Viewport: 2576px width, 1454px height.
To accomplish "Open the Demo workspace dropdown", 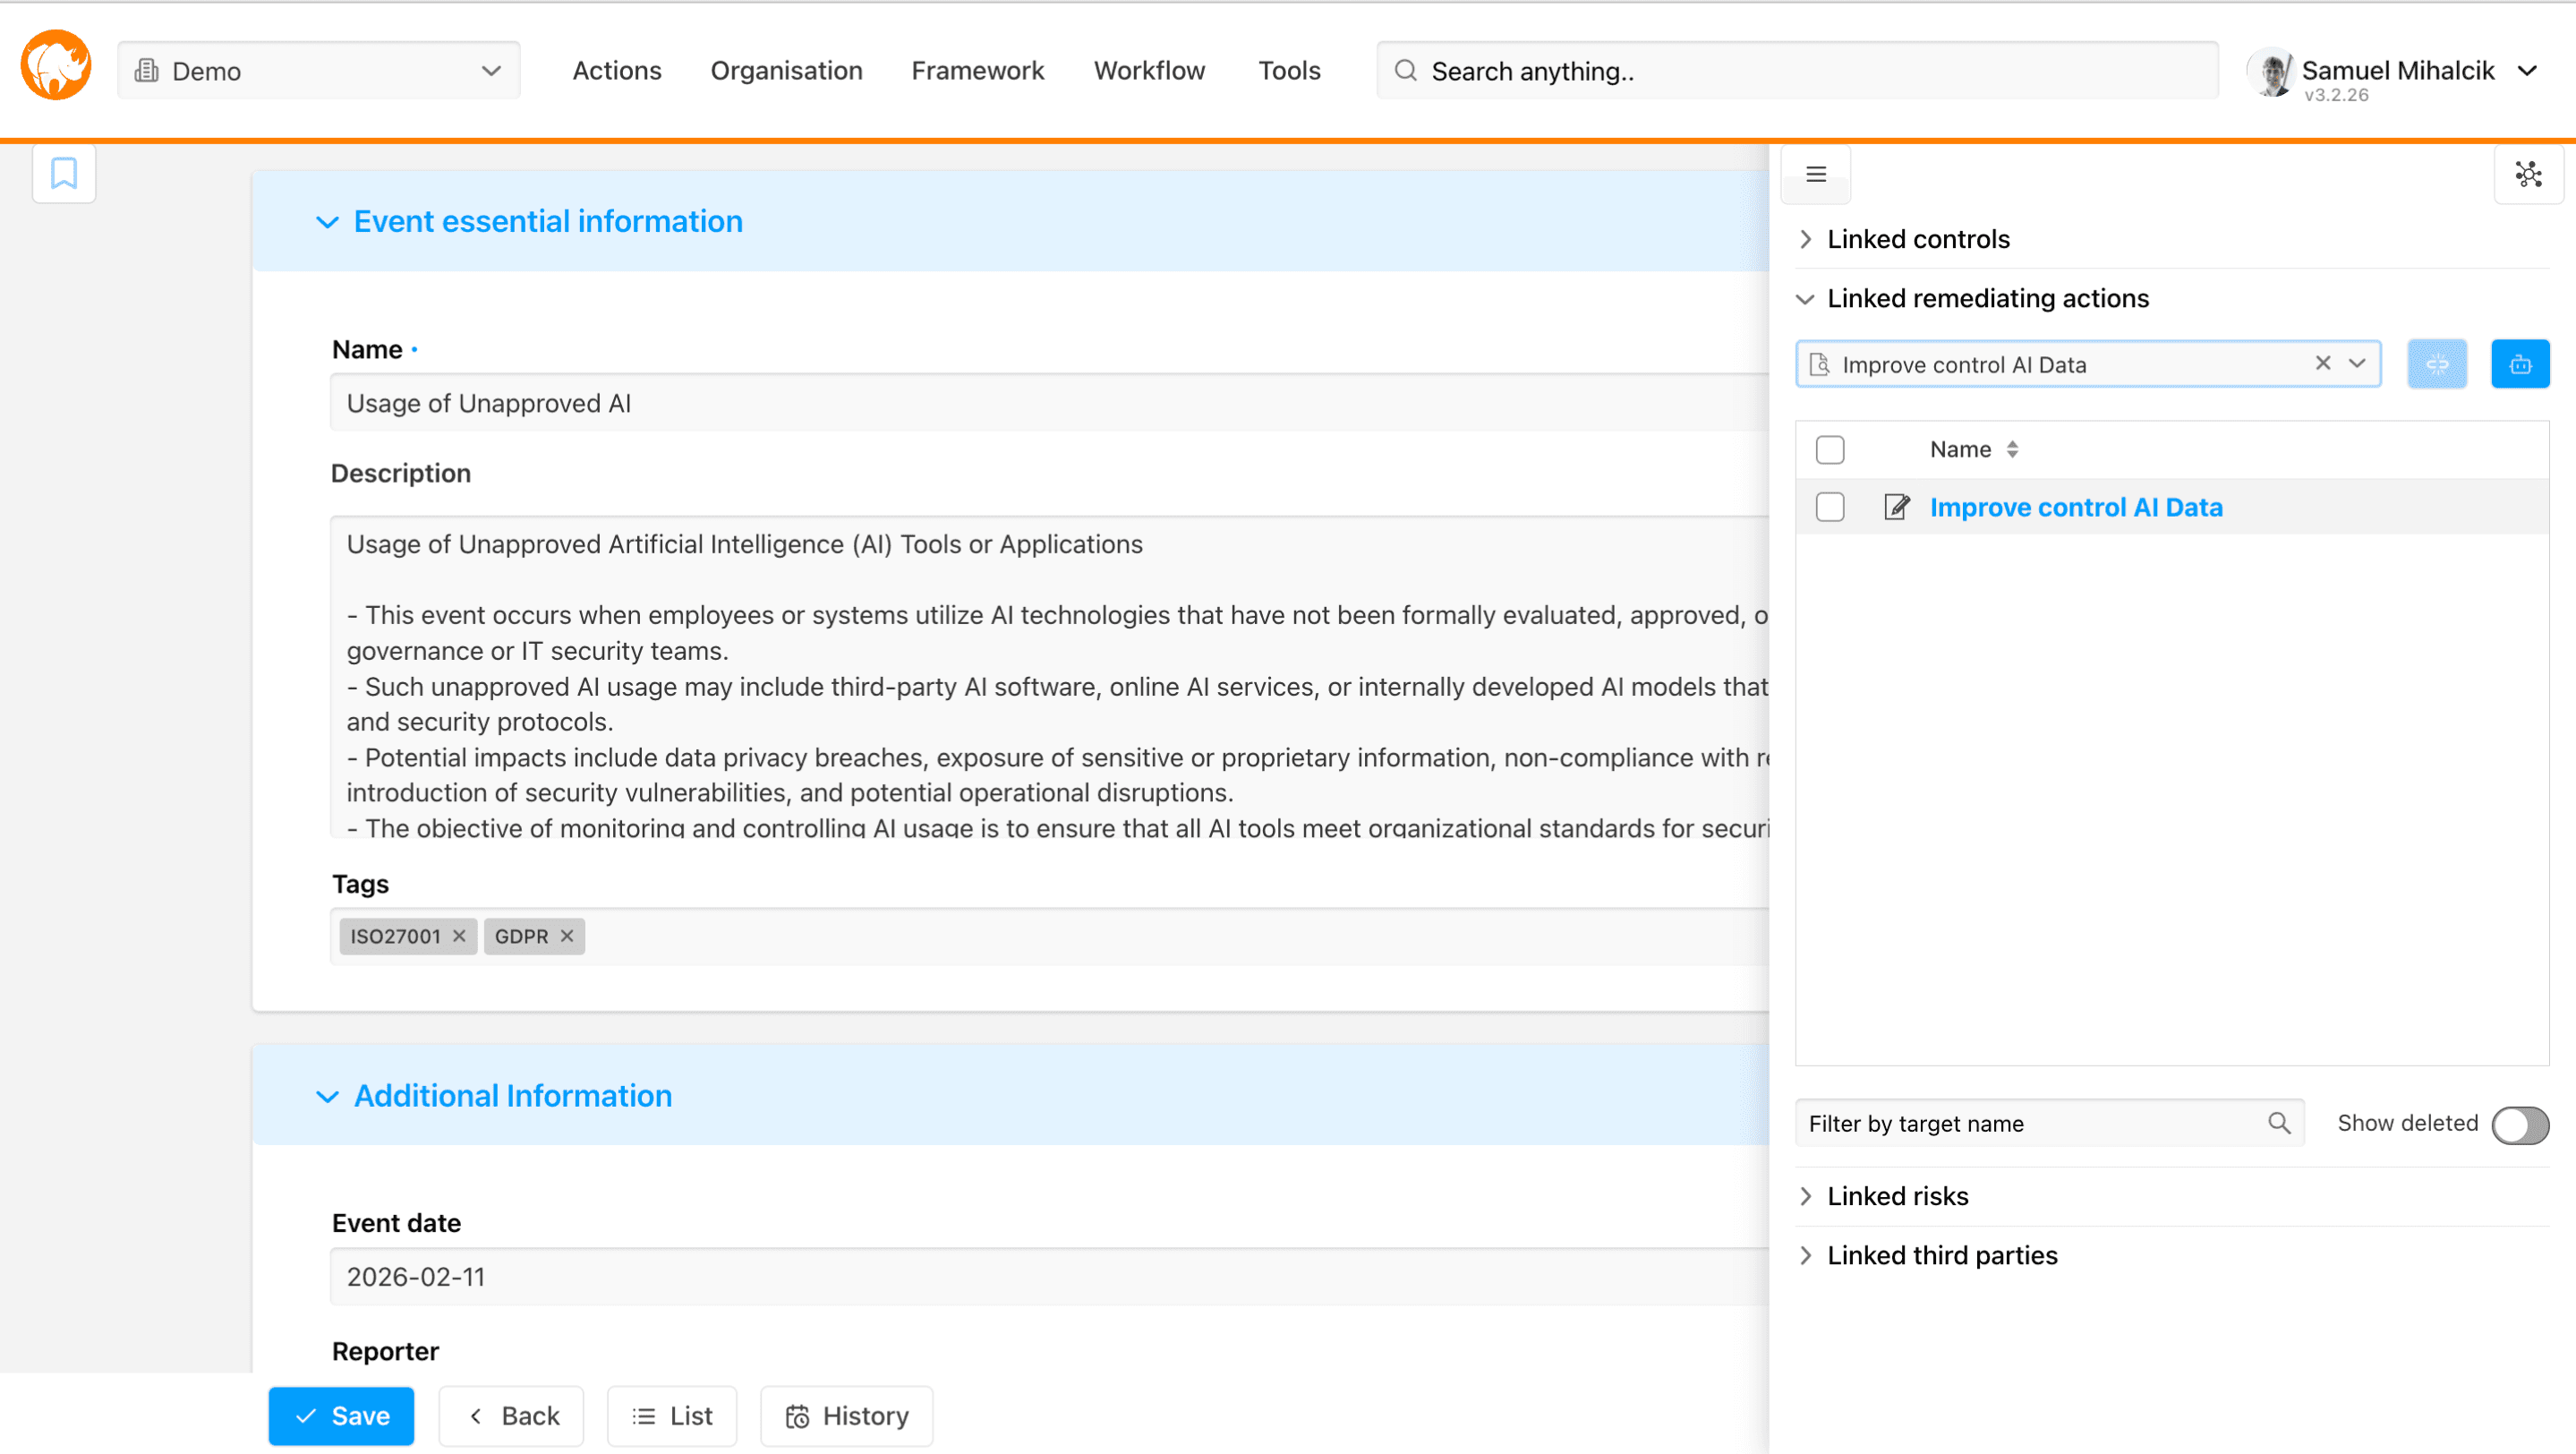I will coord(489,70).
